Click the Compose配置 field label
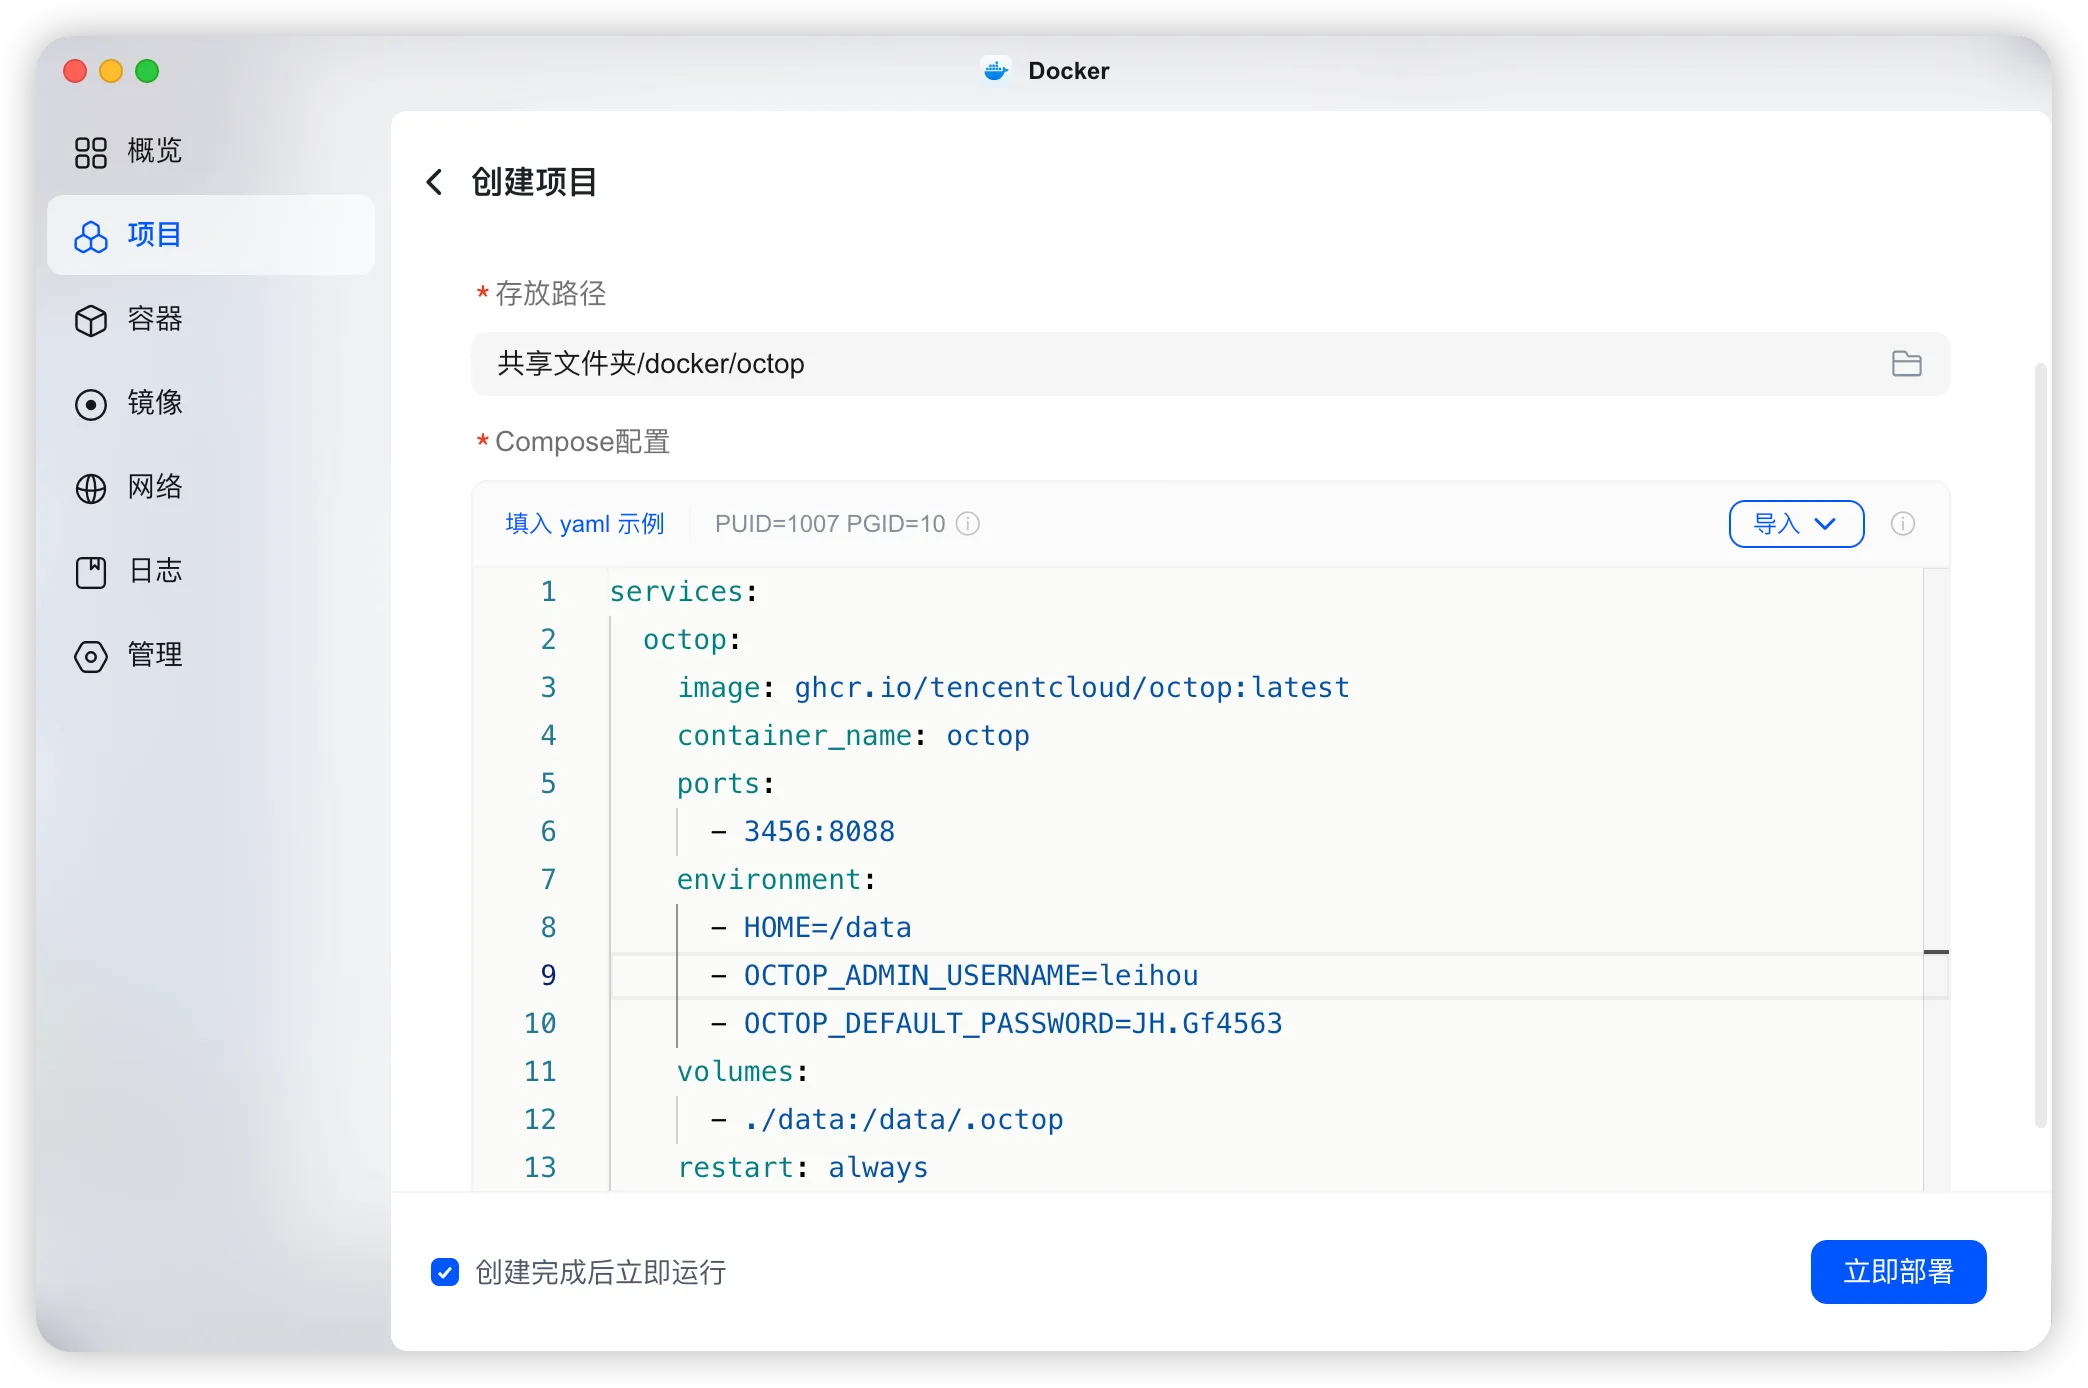 point(582,441)
